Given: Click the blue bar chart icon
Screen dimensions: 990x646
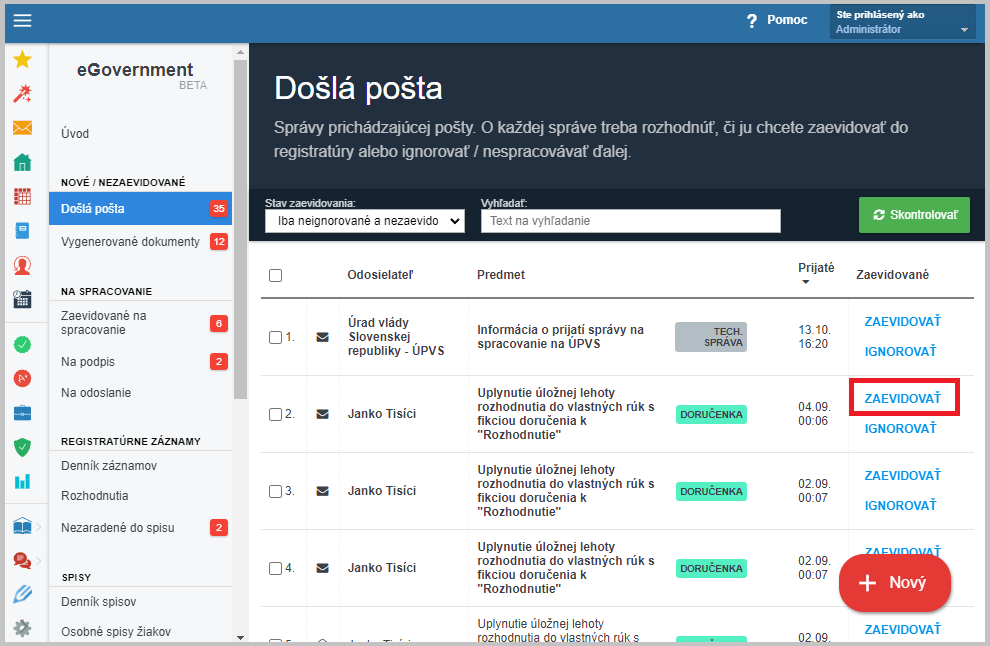Looking at the screenshot, I should [22, 481].
